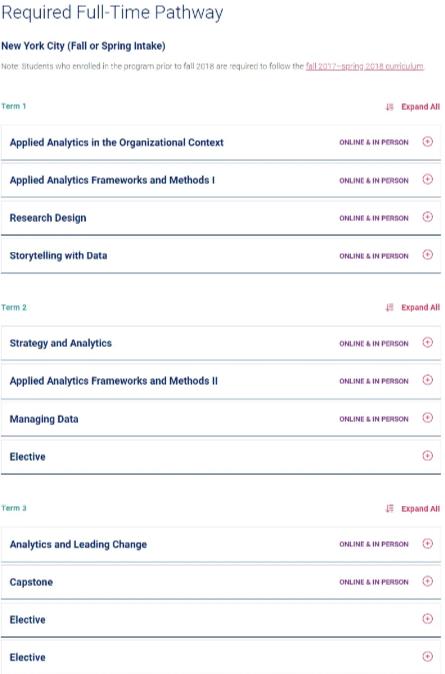The image size is (445, 674).
Task: Click plus icon beside Managing Data
Action: tap(427, 417)
